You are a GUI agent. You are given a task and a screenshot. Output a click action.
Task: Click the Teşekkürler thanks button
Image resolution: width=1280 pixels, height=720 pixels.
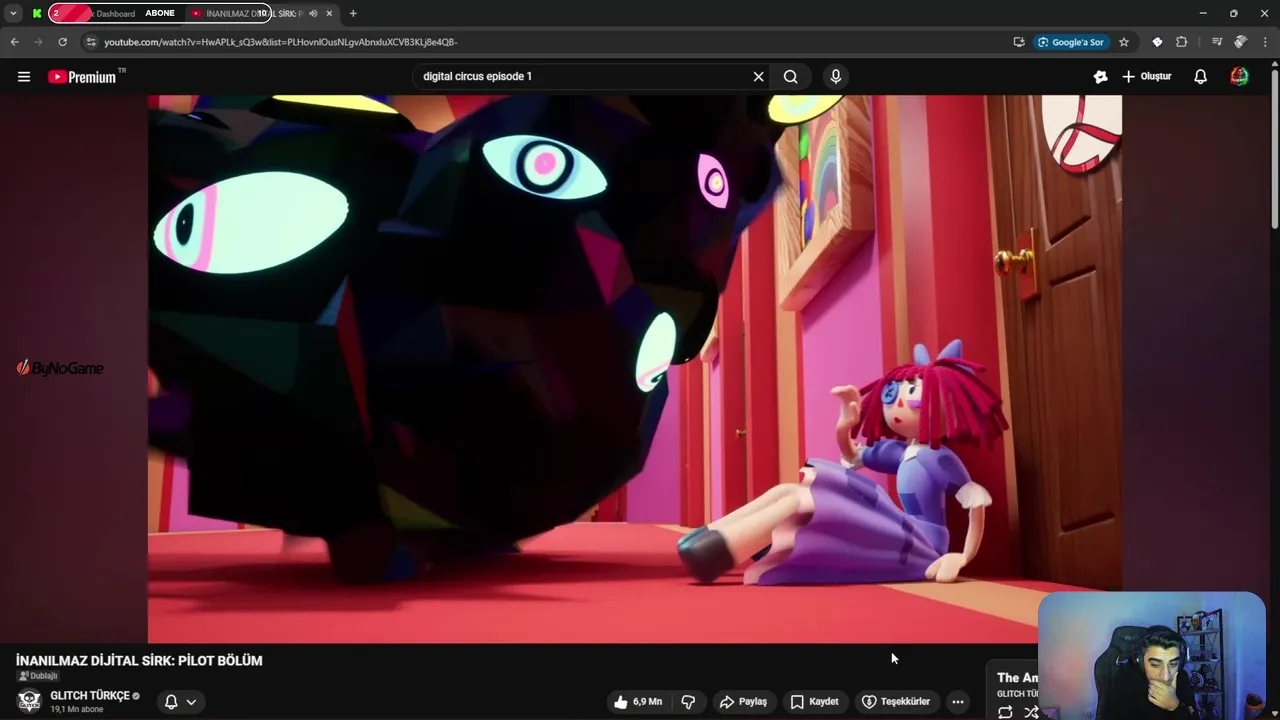(x=896, y=701)
